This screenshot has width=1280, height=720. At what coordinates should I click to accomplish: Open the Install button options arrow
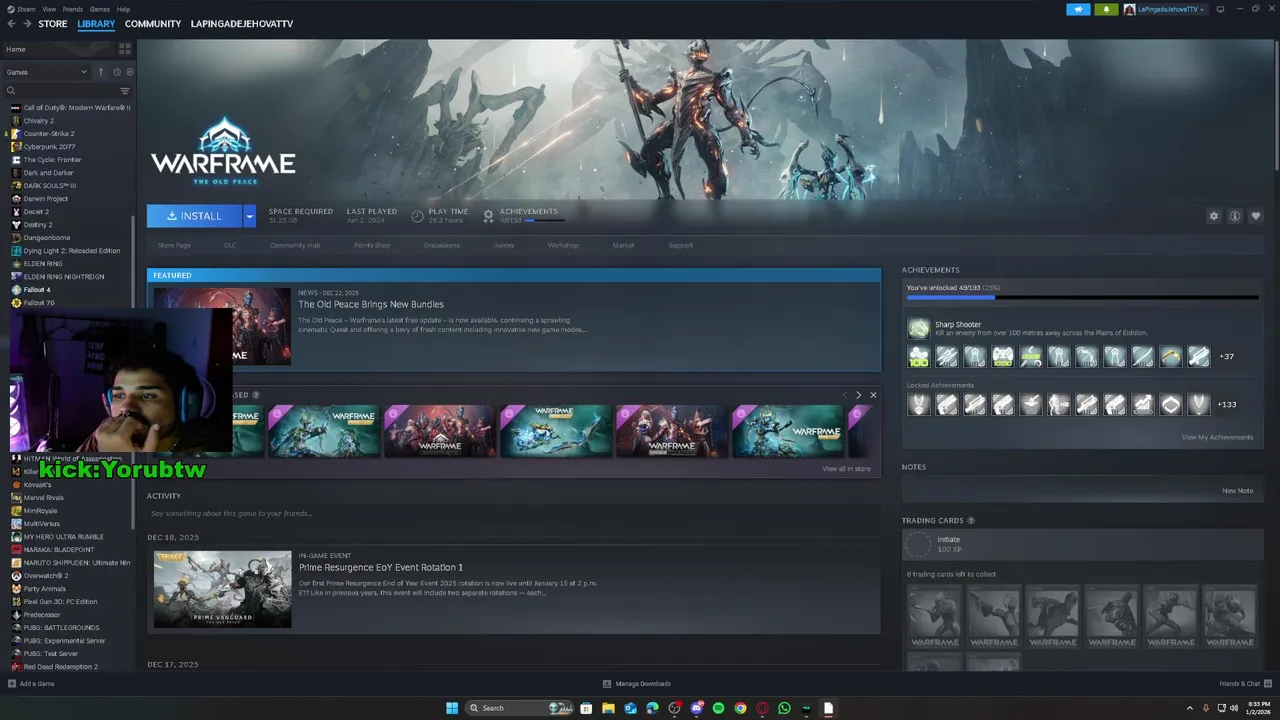pos(249,216)
